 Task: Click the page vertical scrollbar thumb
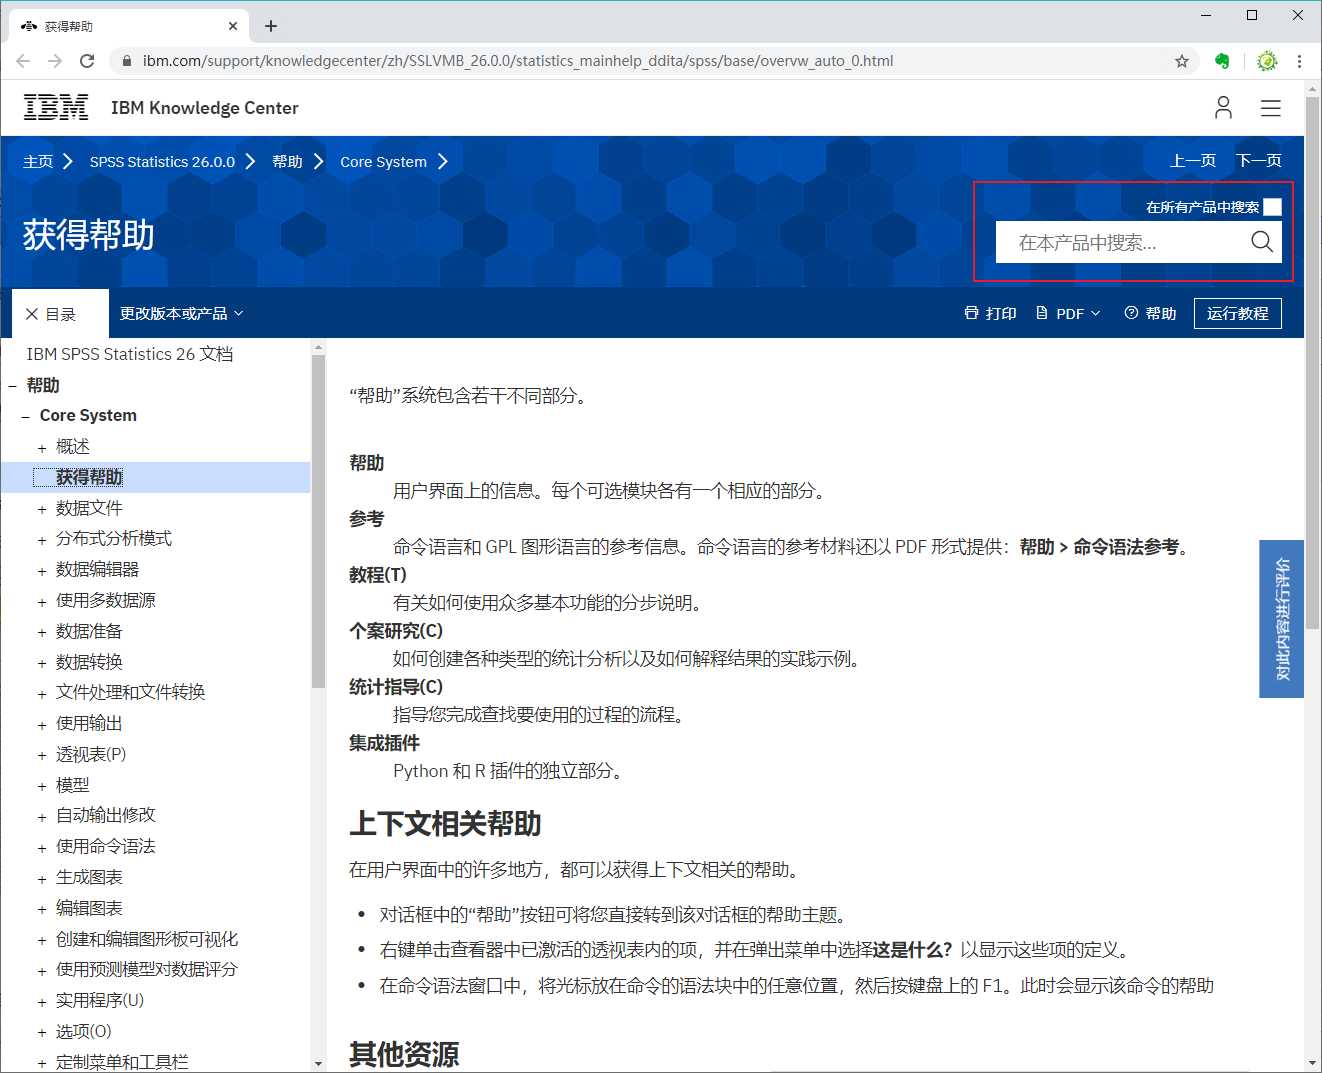coord(1312,363)
